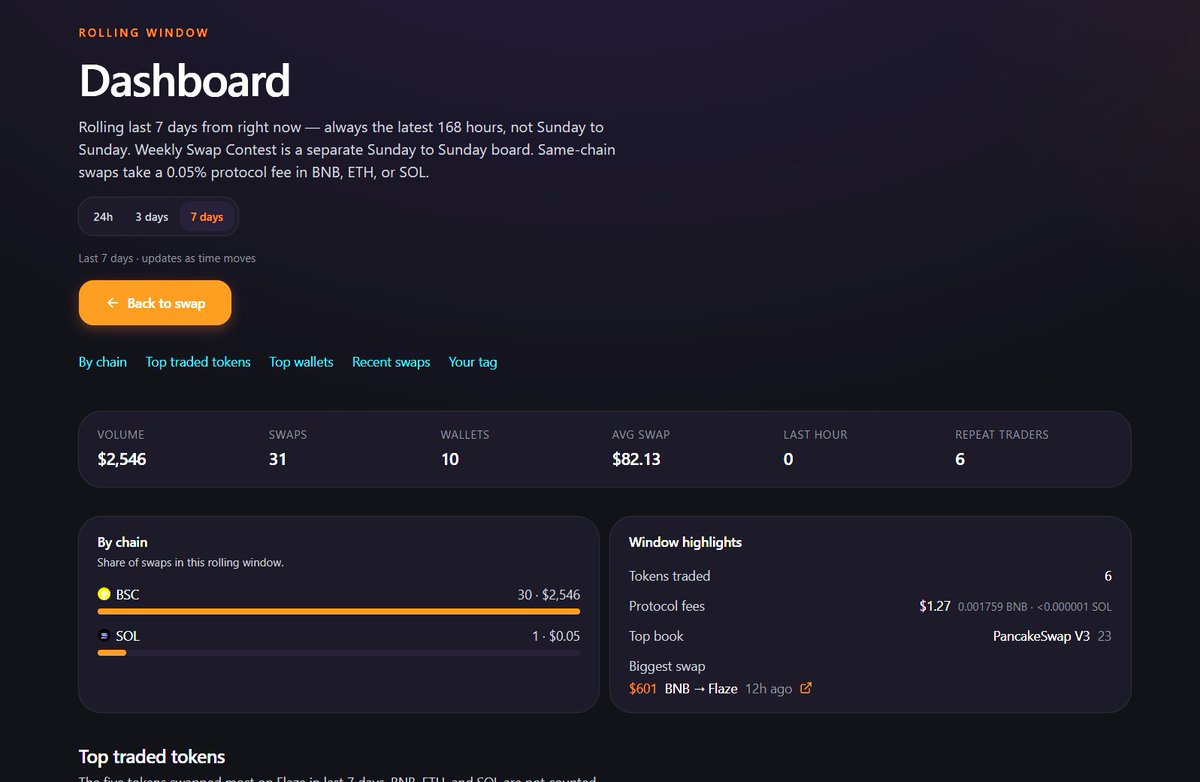Click the 'BNB → Flaze' swap pair text
This screenshot has height=782, width=1200.
coord(701,689)
